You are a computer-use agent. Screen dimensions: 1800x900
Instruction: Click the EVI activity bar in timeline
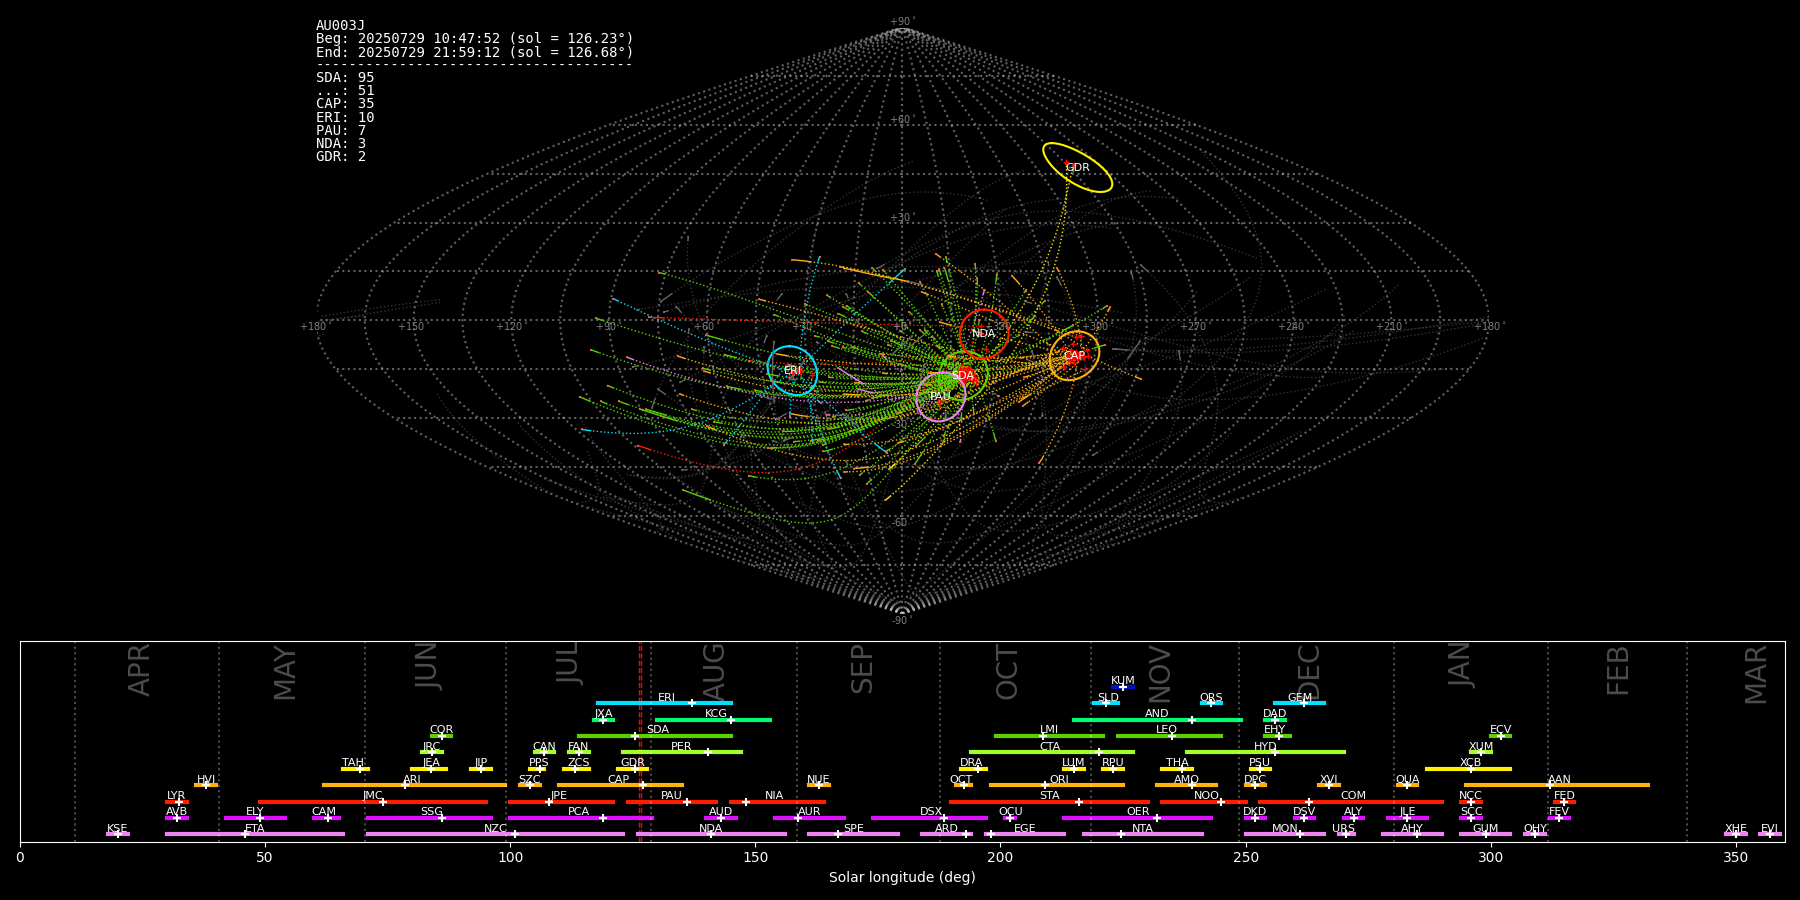(x=1770, y=834)
